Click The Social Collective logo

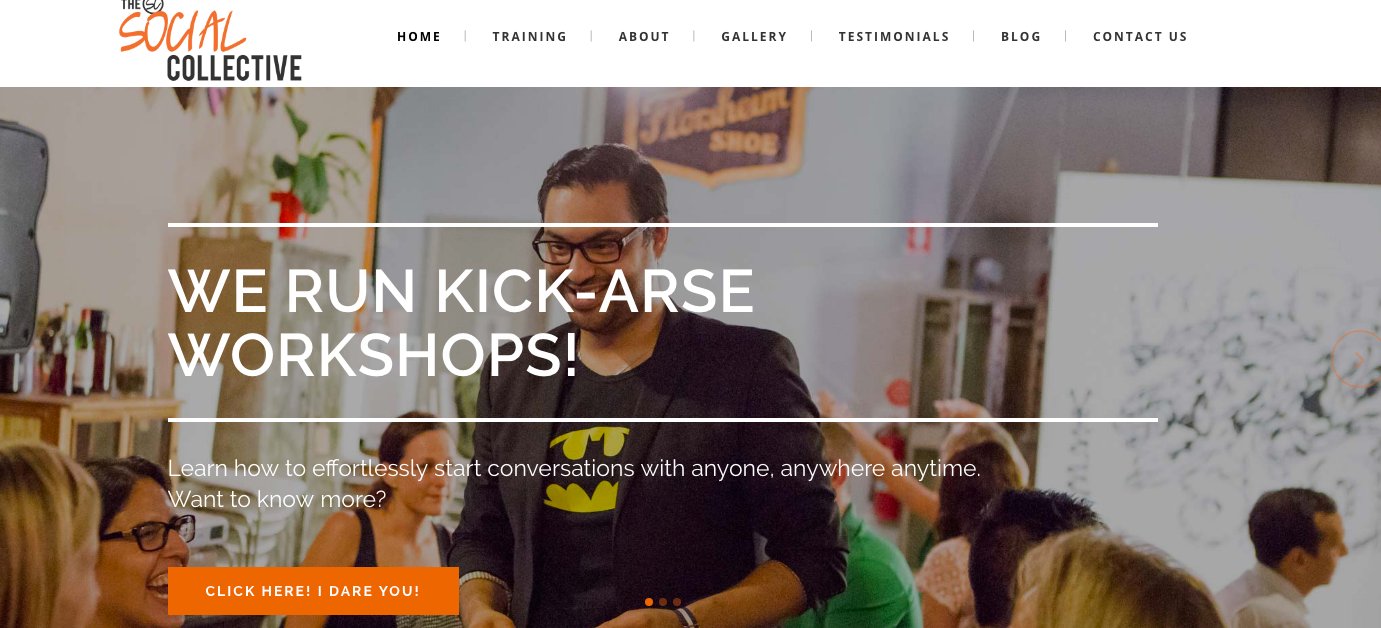(x=210, y=40)
